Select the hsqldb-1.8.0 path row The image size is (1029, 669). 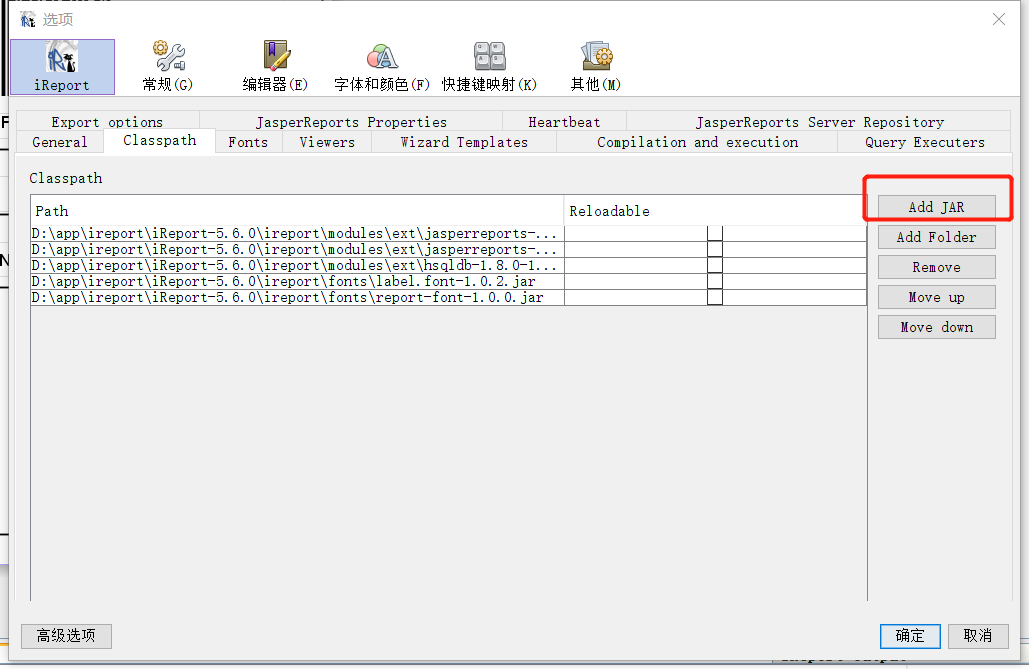click(297, 265)
